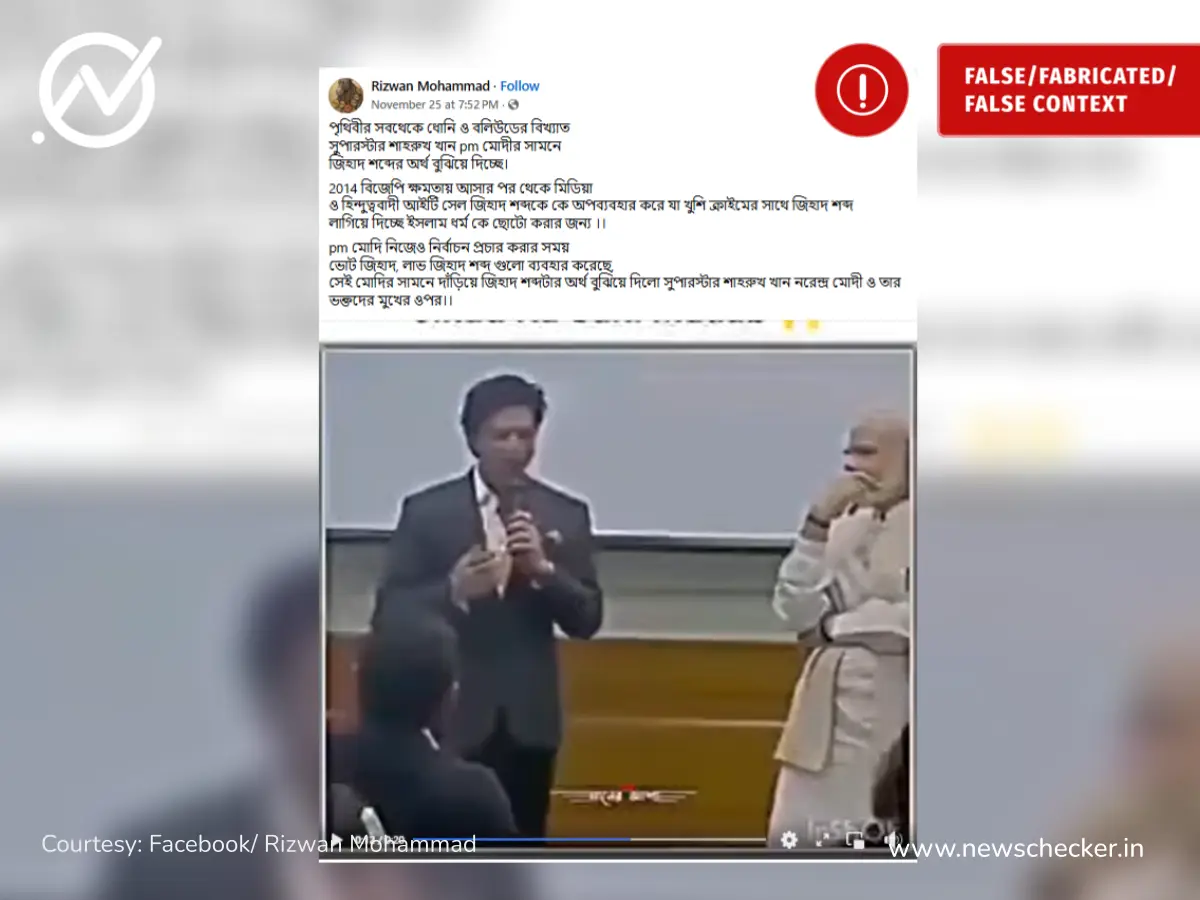Seek along the blue video progress bar
This screenshot has width=1200, height=900.
(590, 840)
